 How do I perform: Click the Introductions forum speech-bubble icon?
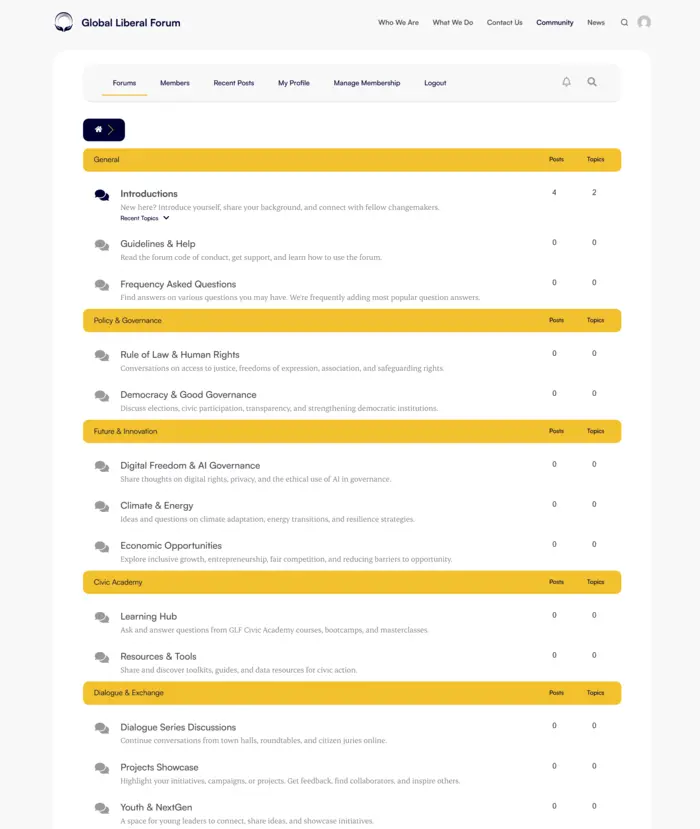click(101, 195)
